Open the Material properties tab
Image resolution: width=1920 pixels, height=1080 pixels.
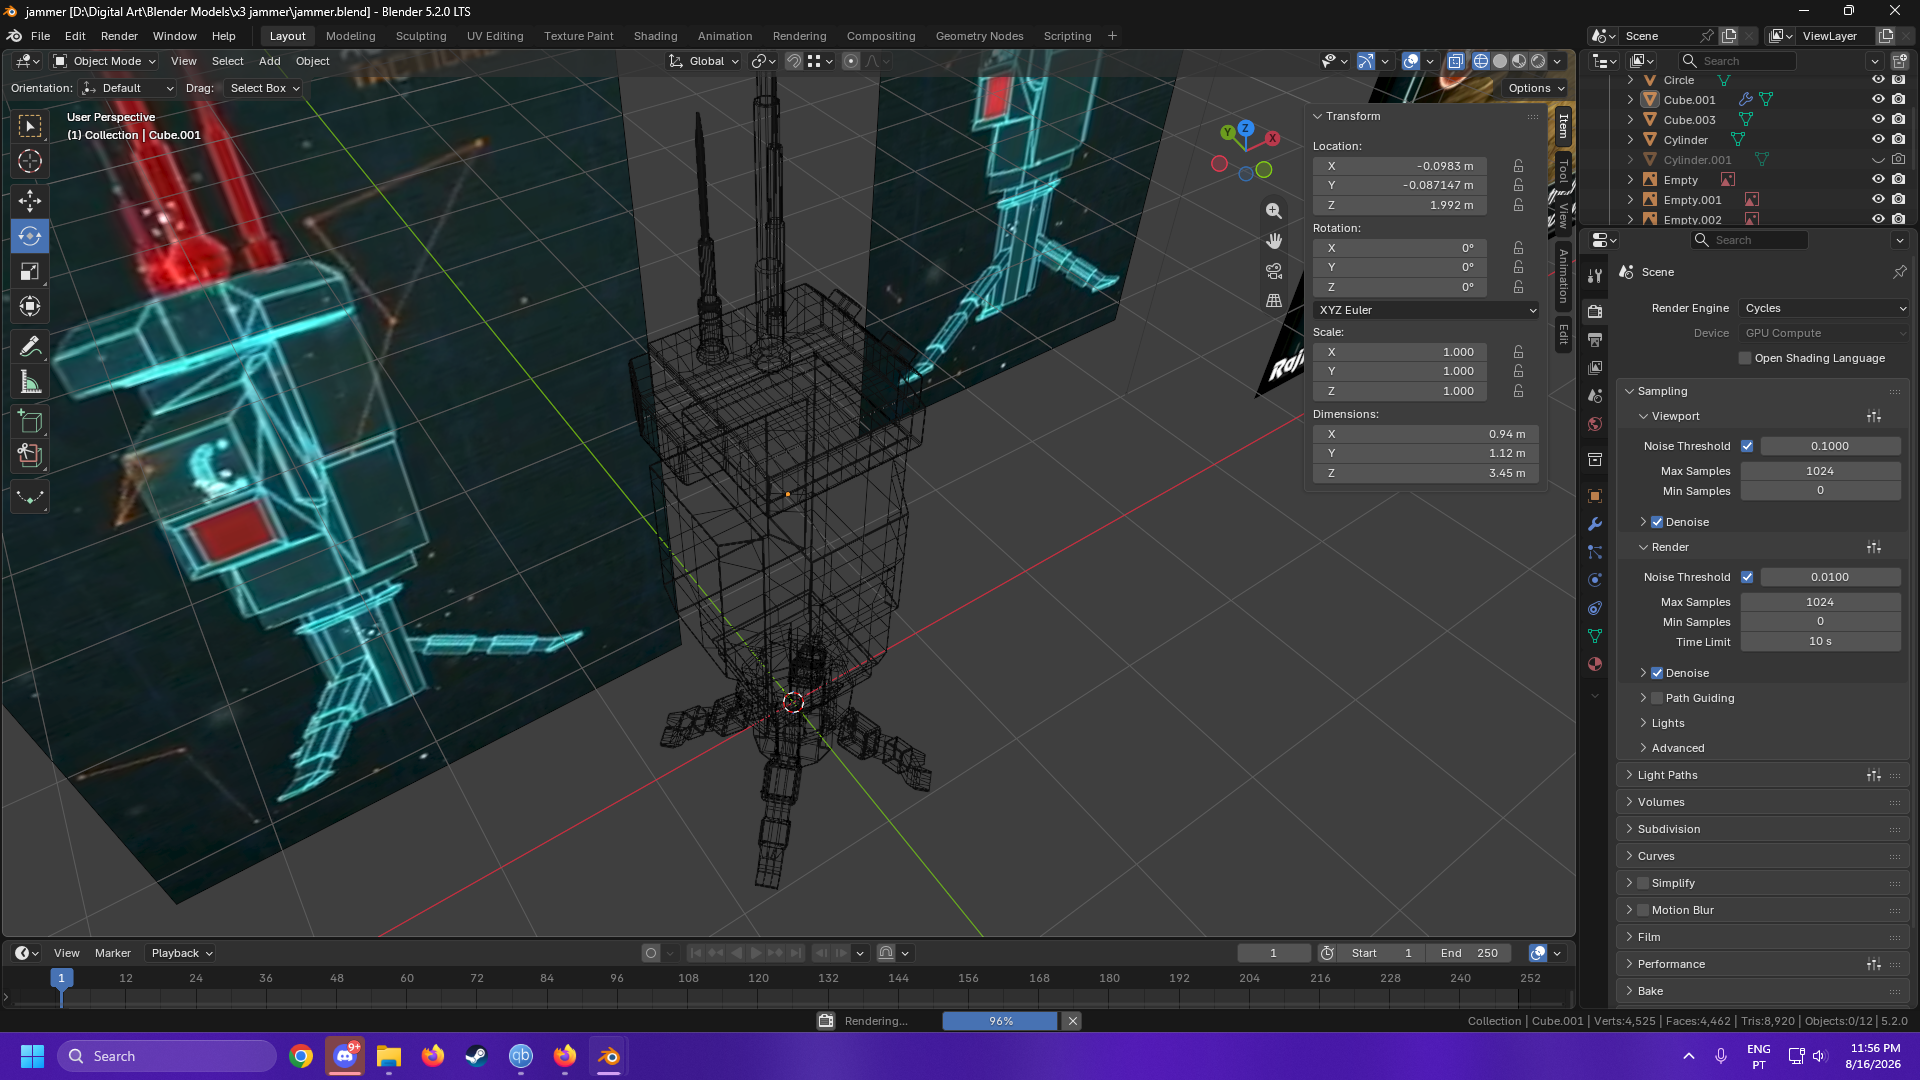click(x=1595, y=664)
